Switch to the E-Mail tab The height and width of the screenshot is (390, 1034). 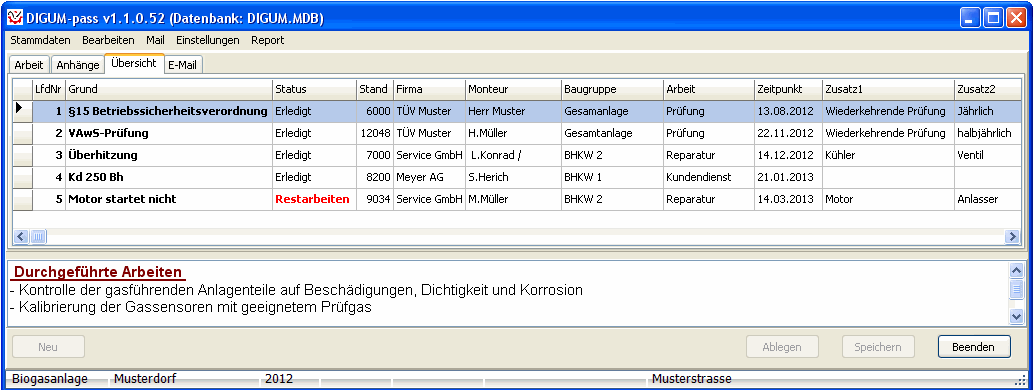tap(184, 65)
